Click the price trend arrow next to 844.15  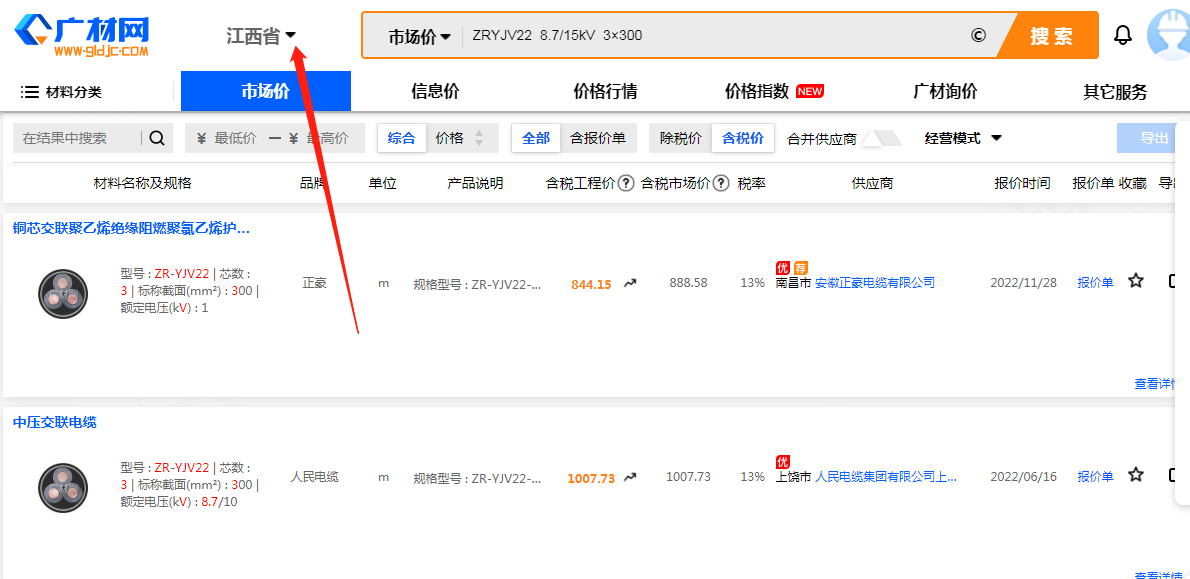(630, 283)
